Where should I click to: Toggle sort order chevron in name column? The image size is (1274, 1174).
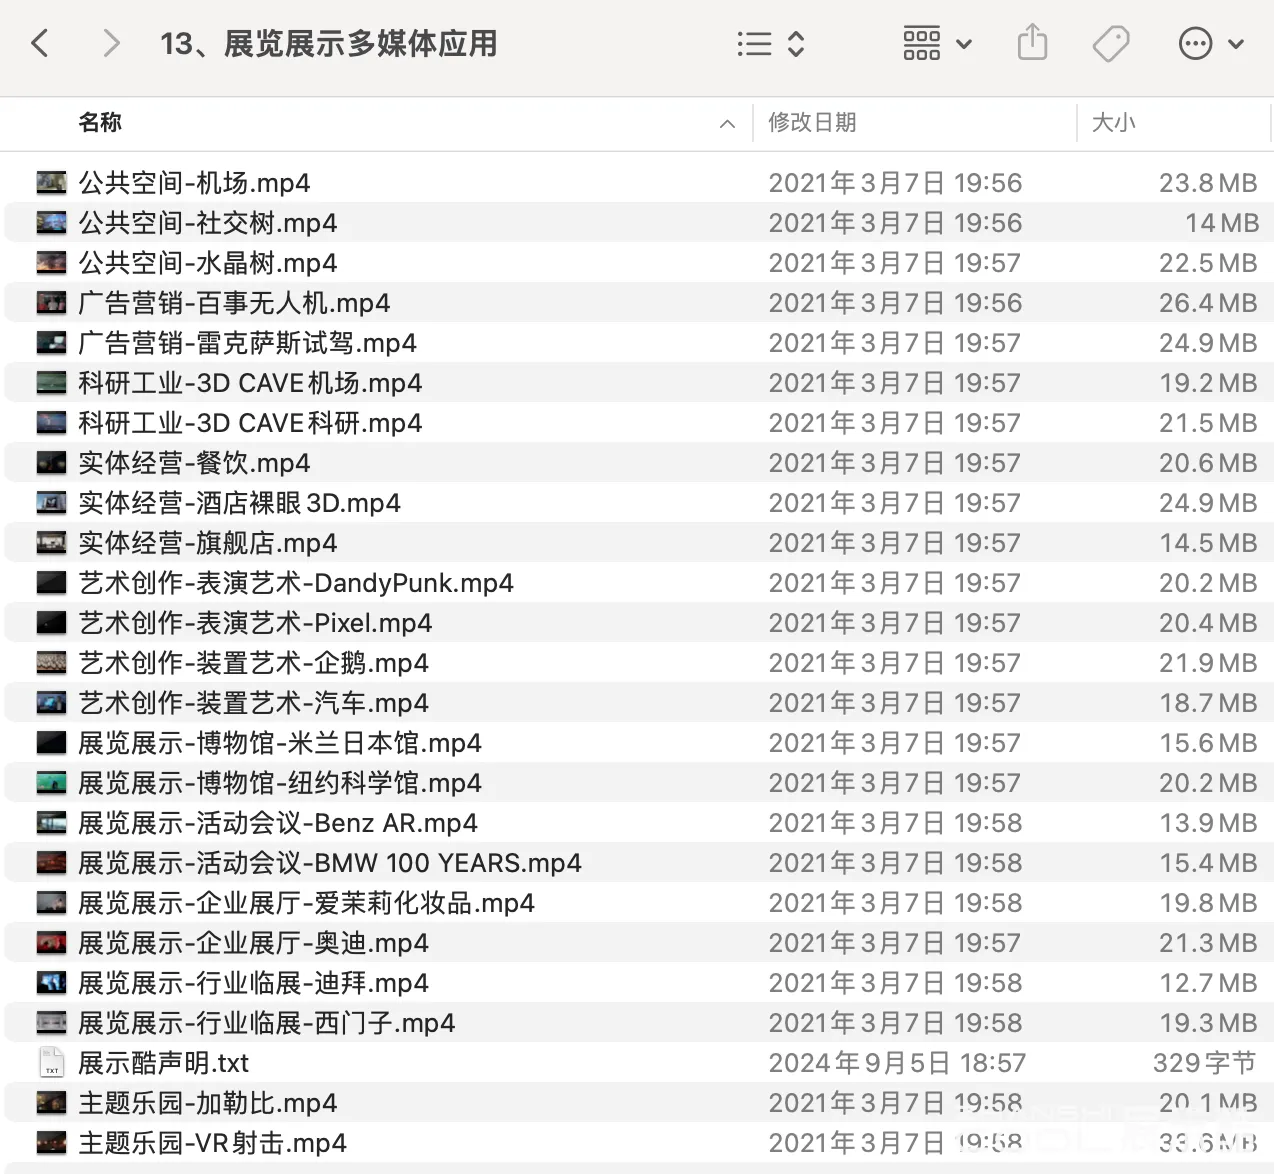[x=727, y=124]
